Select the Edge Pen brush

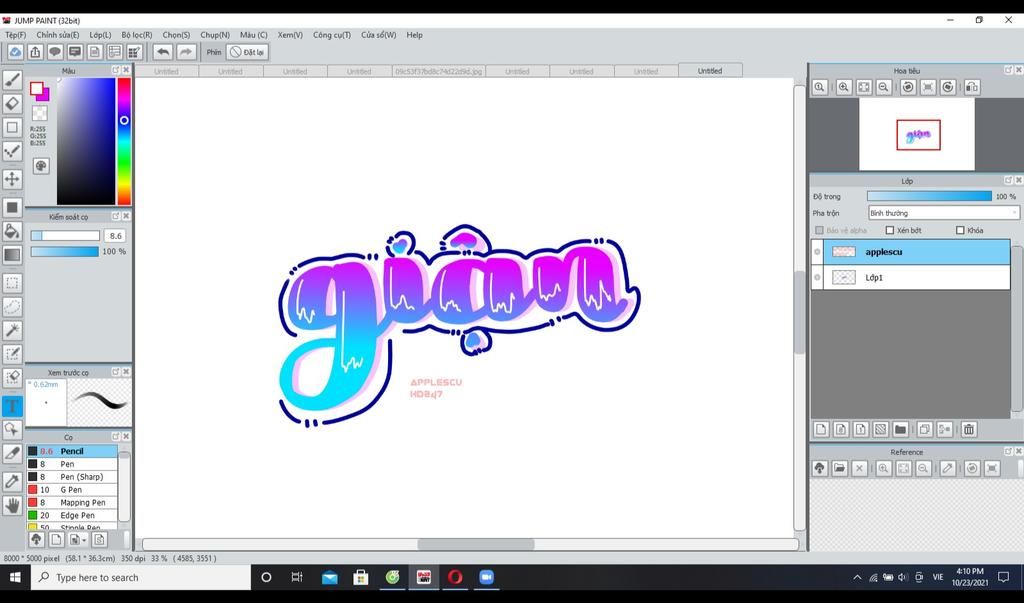coord(72,515)
